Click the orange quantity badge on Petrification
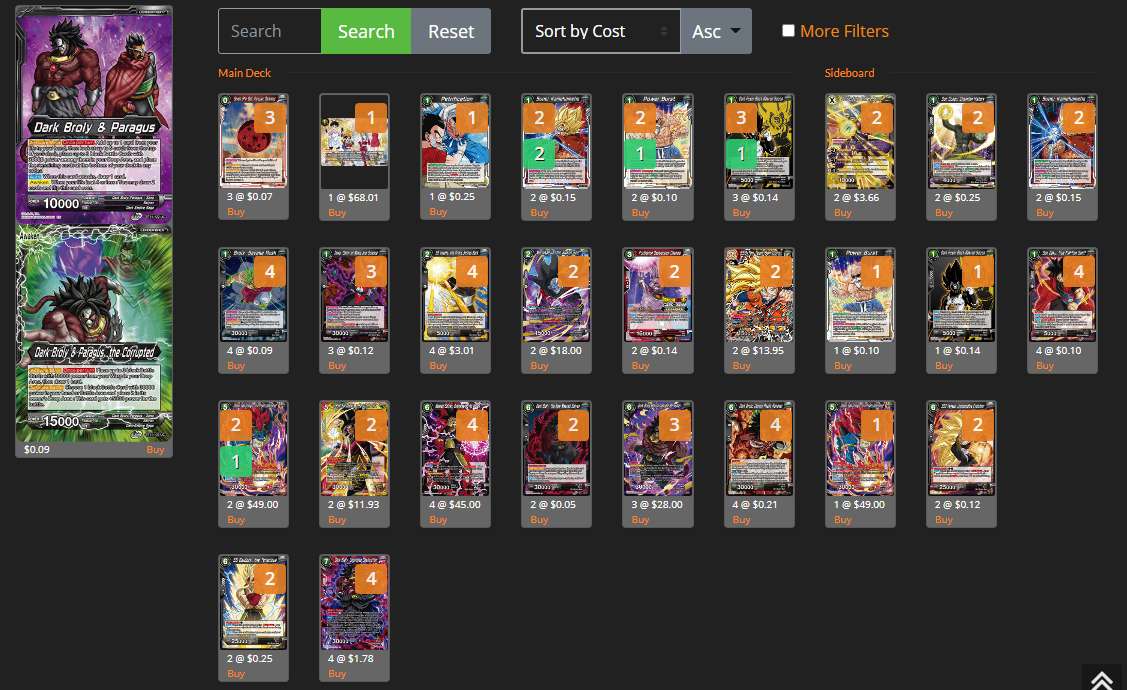This screenshot has width=1127, height=690. (471, 117)
